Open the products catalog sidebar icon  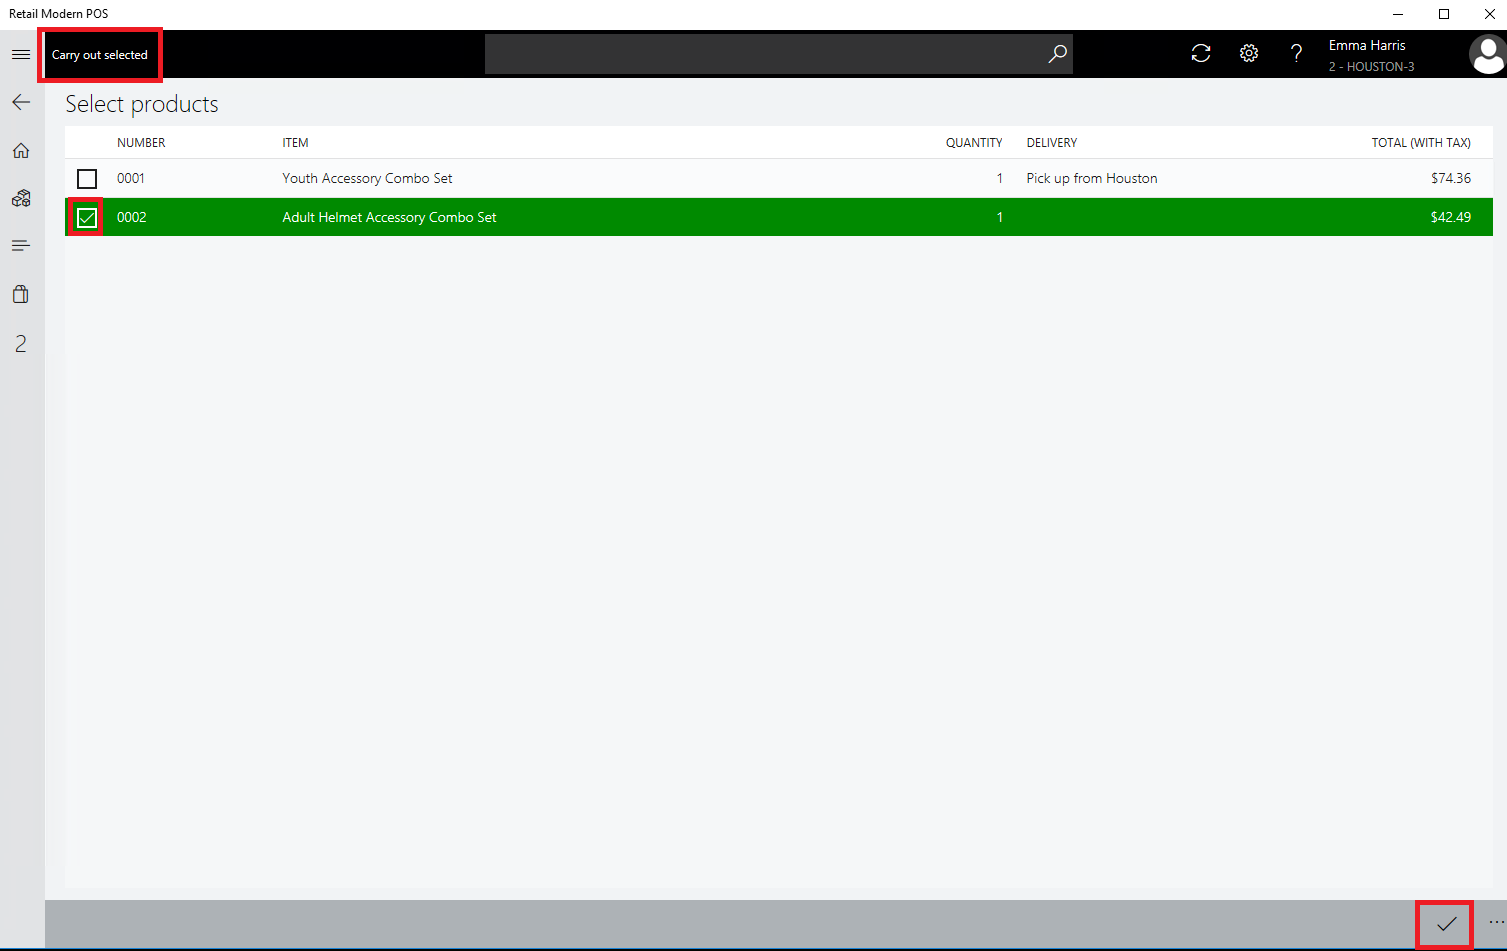point(21,198)
